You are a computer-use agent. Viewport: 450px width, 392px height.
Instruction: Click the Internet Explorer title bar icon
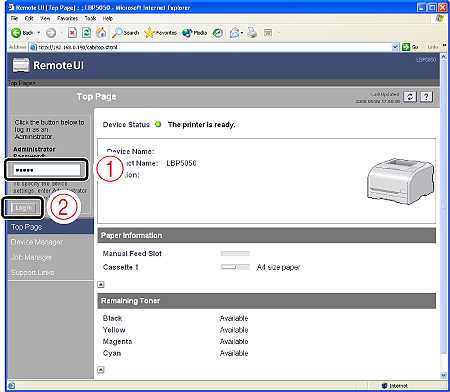point(11,7)
